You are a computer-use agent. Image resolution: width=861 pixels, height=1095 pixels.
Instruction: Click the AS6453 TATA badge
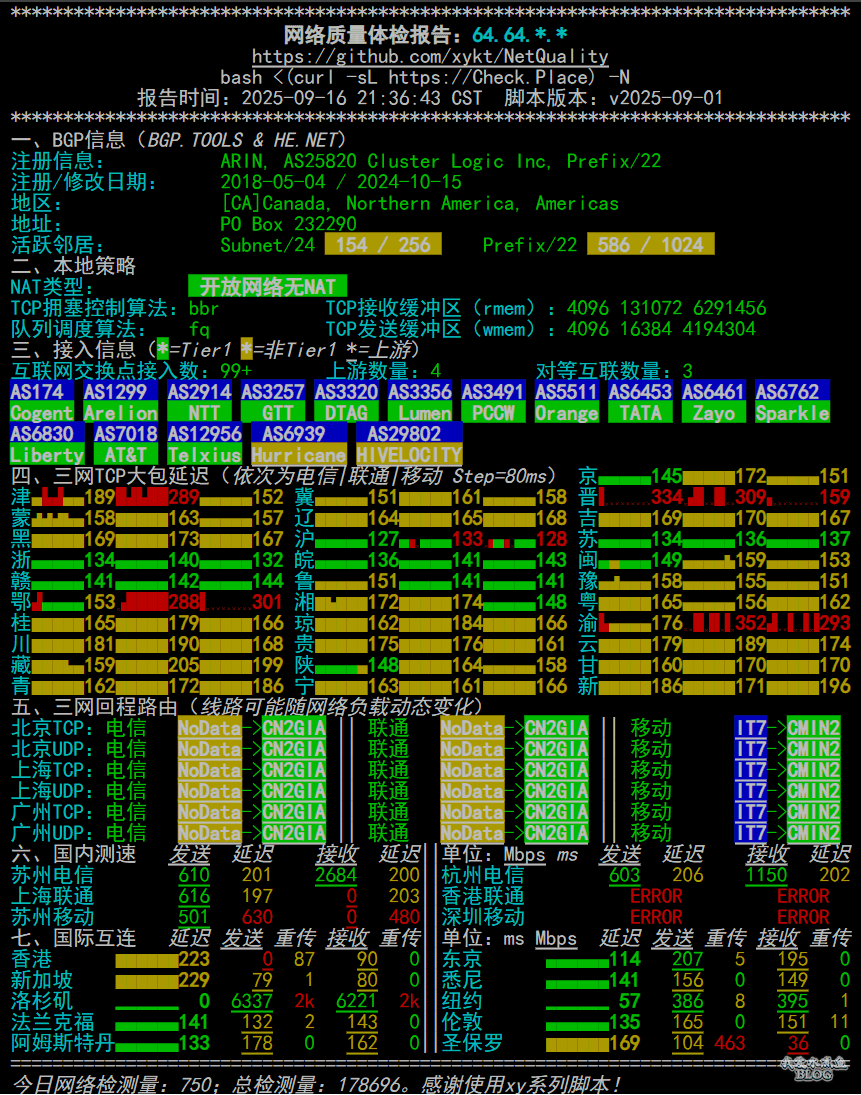pyautogui.click(x=640, y=402)
